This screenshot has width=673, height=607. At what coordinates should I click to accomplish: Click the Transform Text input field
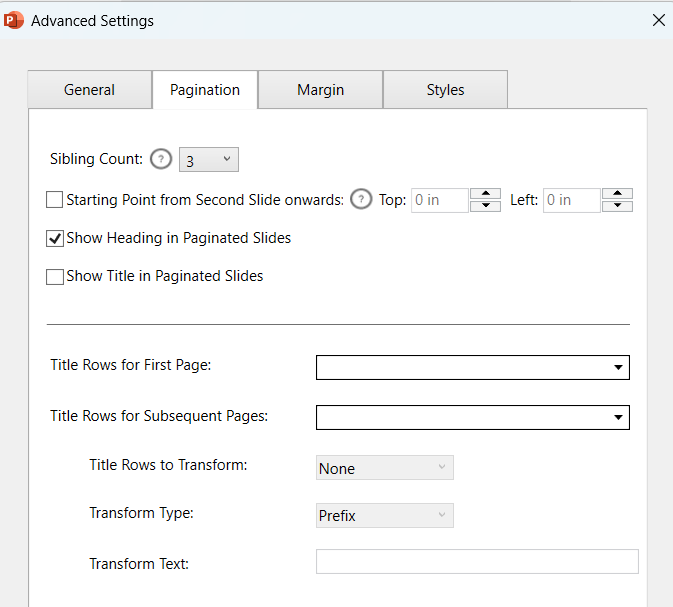[x=477, y=561]
